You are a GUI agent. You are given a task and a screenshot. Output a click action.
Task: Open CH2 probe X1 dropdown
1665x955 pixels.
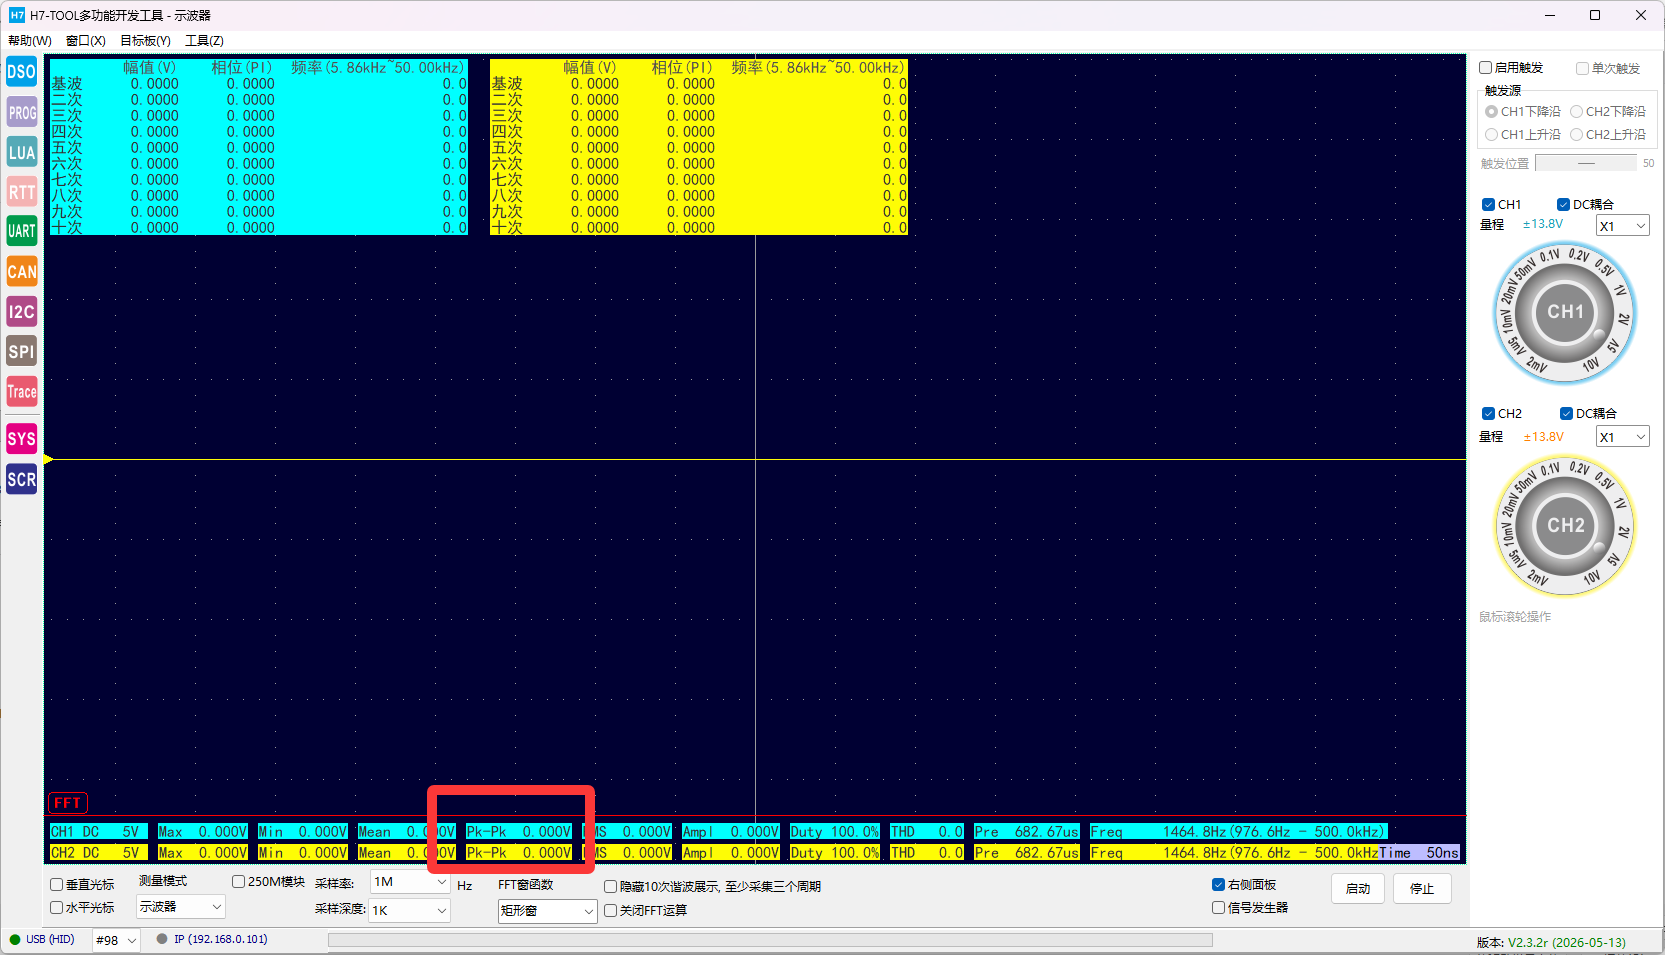pyautogui.click(x=1622, y=437)
